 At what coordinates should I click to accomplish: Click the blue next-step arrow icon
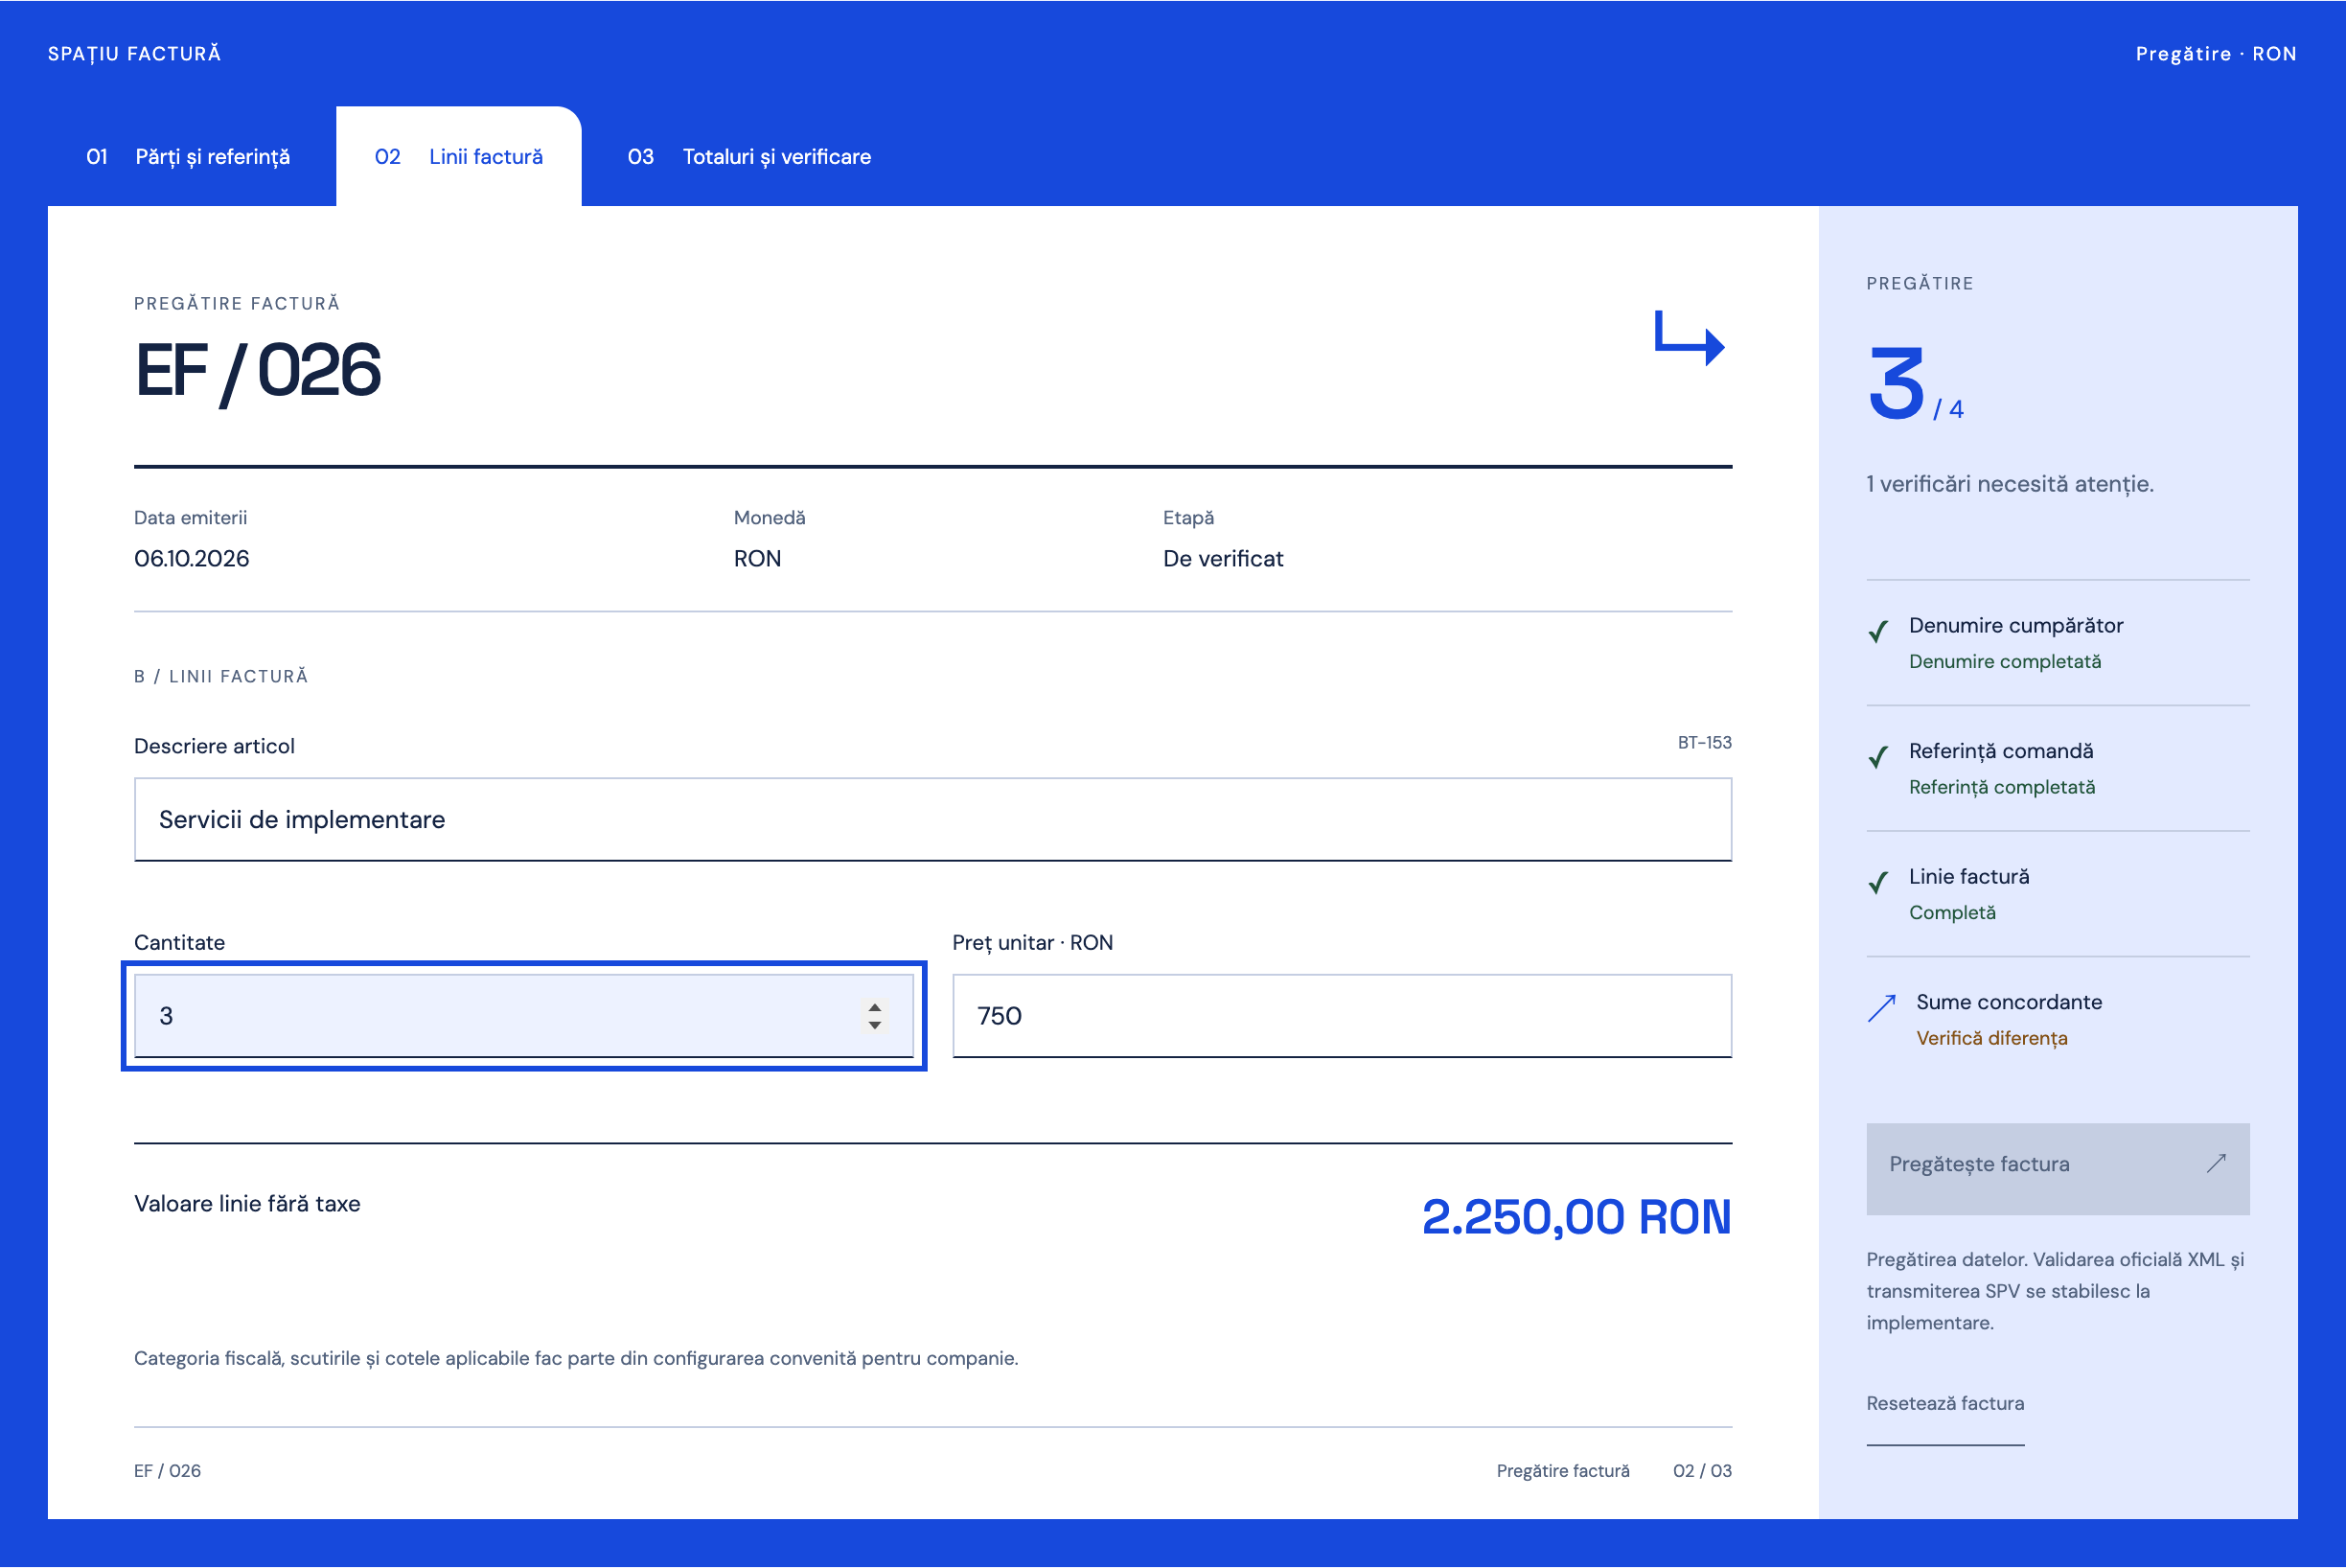point(1689,338)
